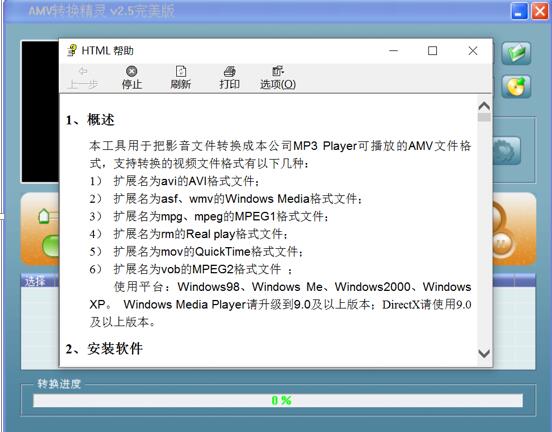Click the 刷新 refresh toolbar button
This screenshot has width=552, height=432.
(181, 77)
